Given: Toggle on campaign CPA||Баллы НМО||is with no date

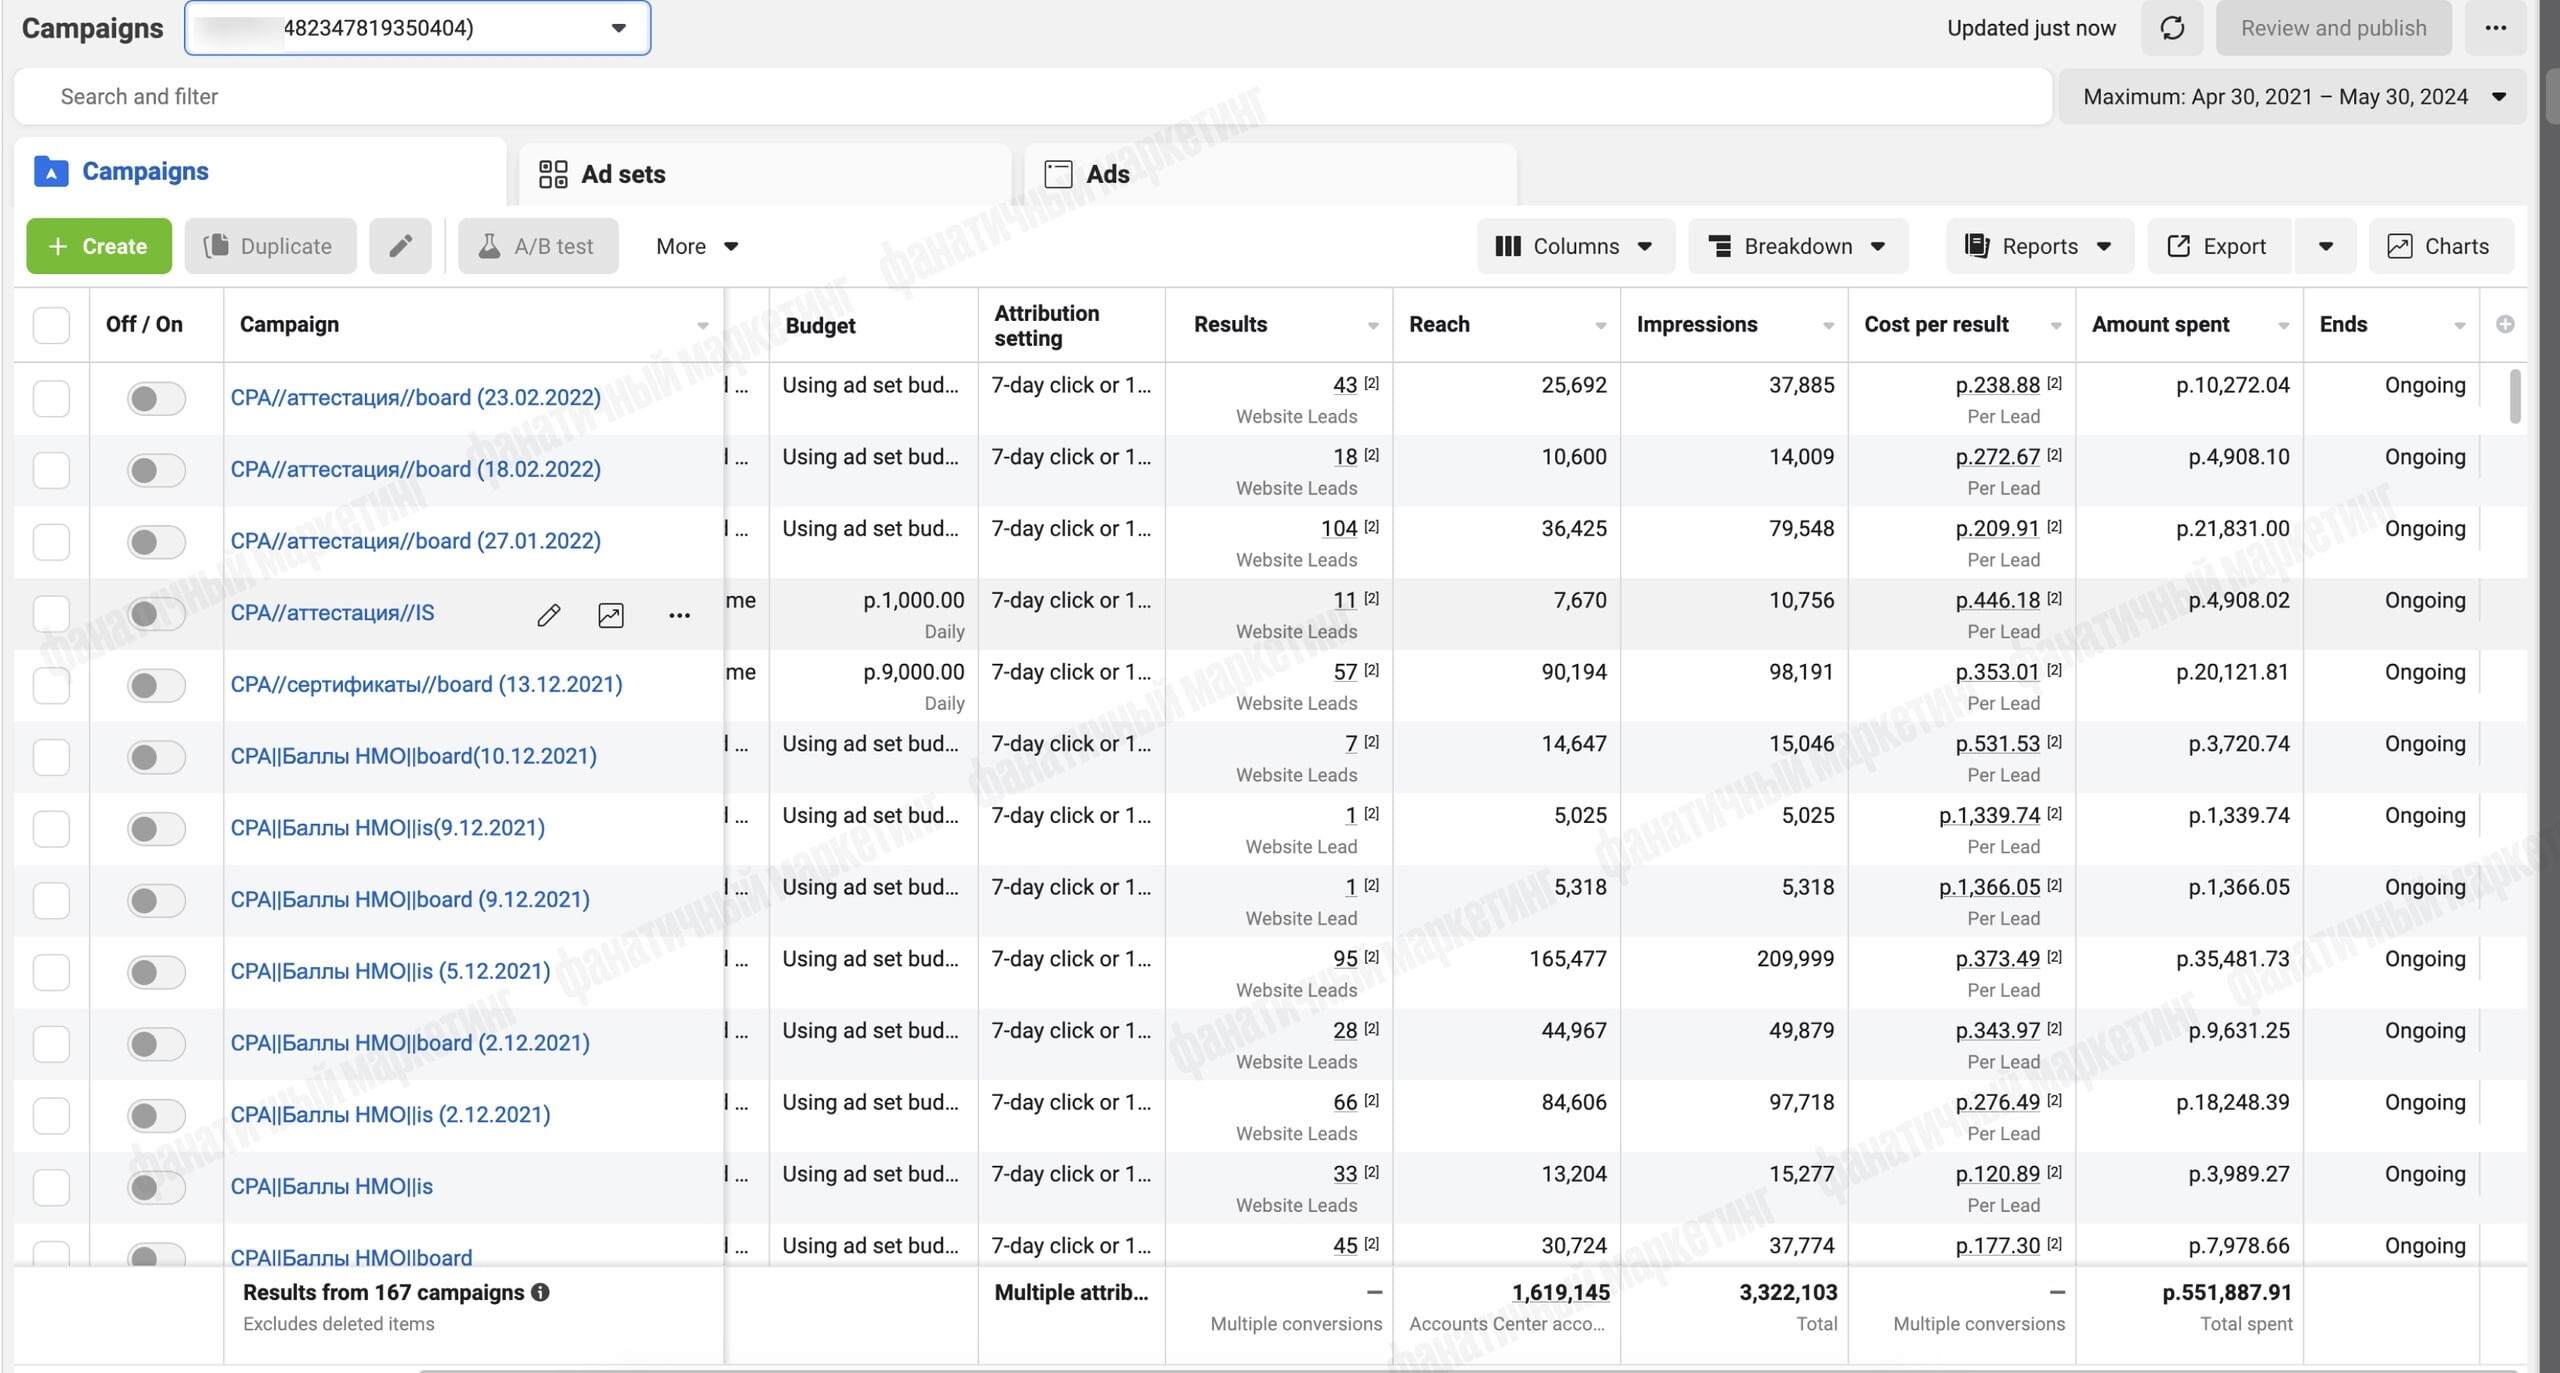Looking at the screenshot, I should coord(156,1187).
